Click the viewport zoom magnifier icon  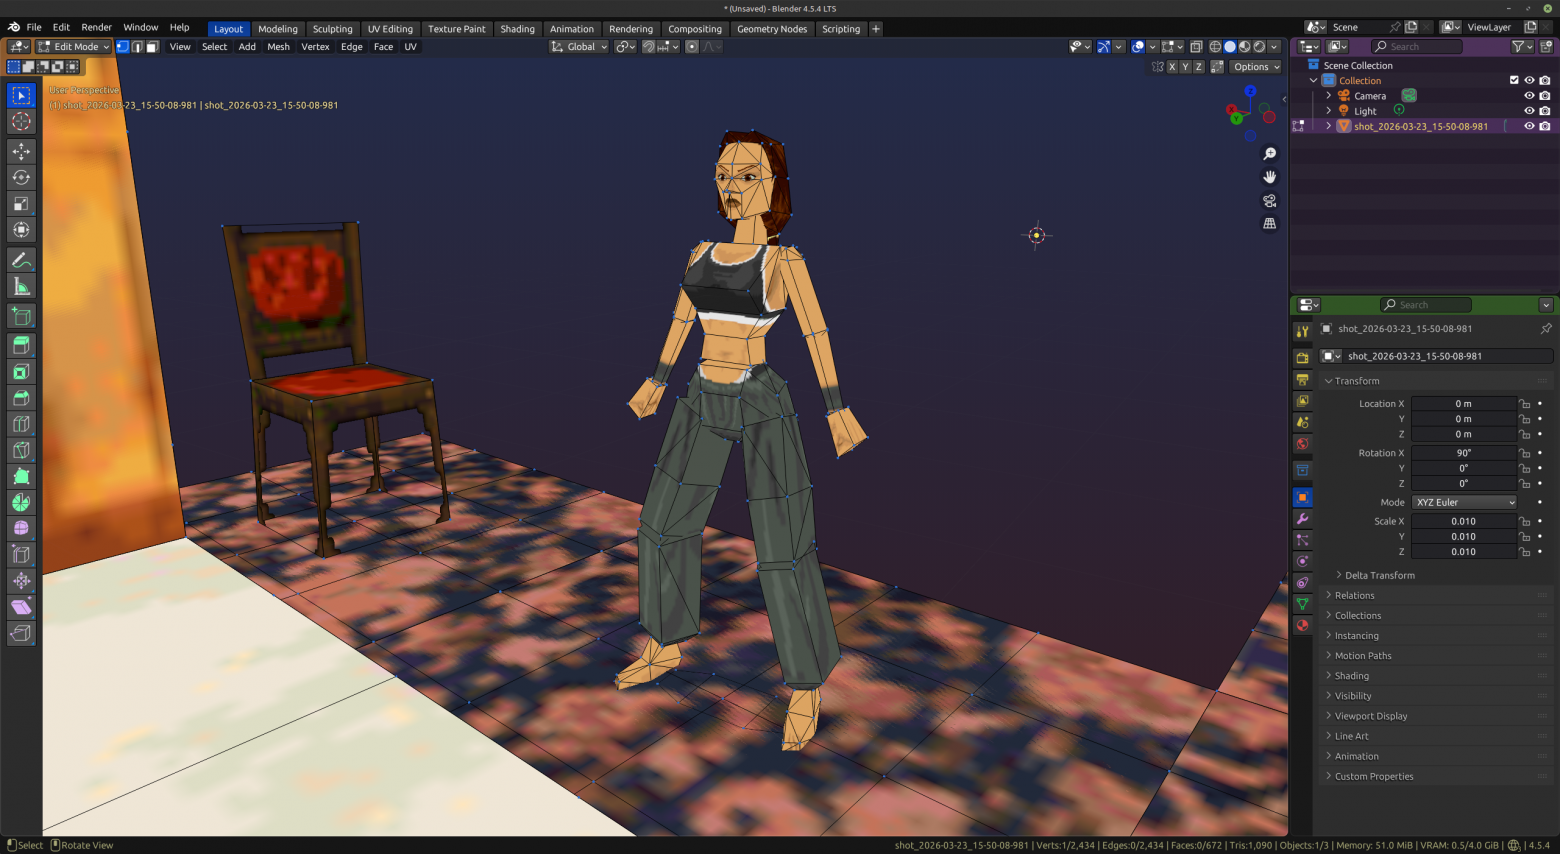click(x=1269, y=154)
